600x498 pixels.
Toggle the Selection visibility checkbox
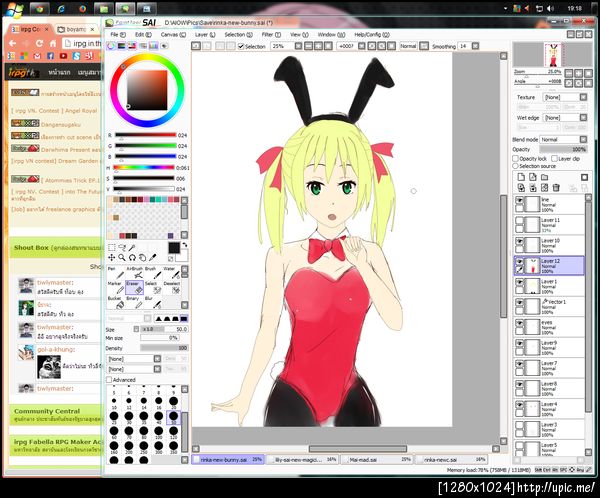coord(241,46)
